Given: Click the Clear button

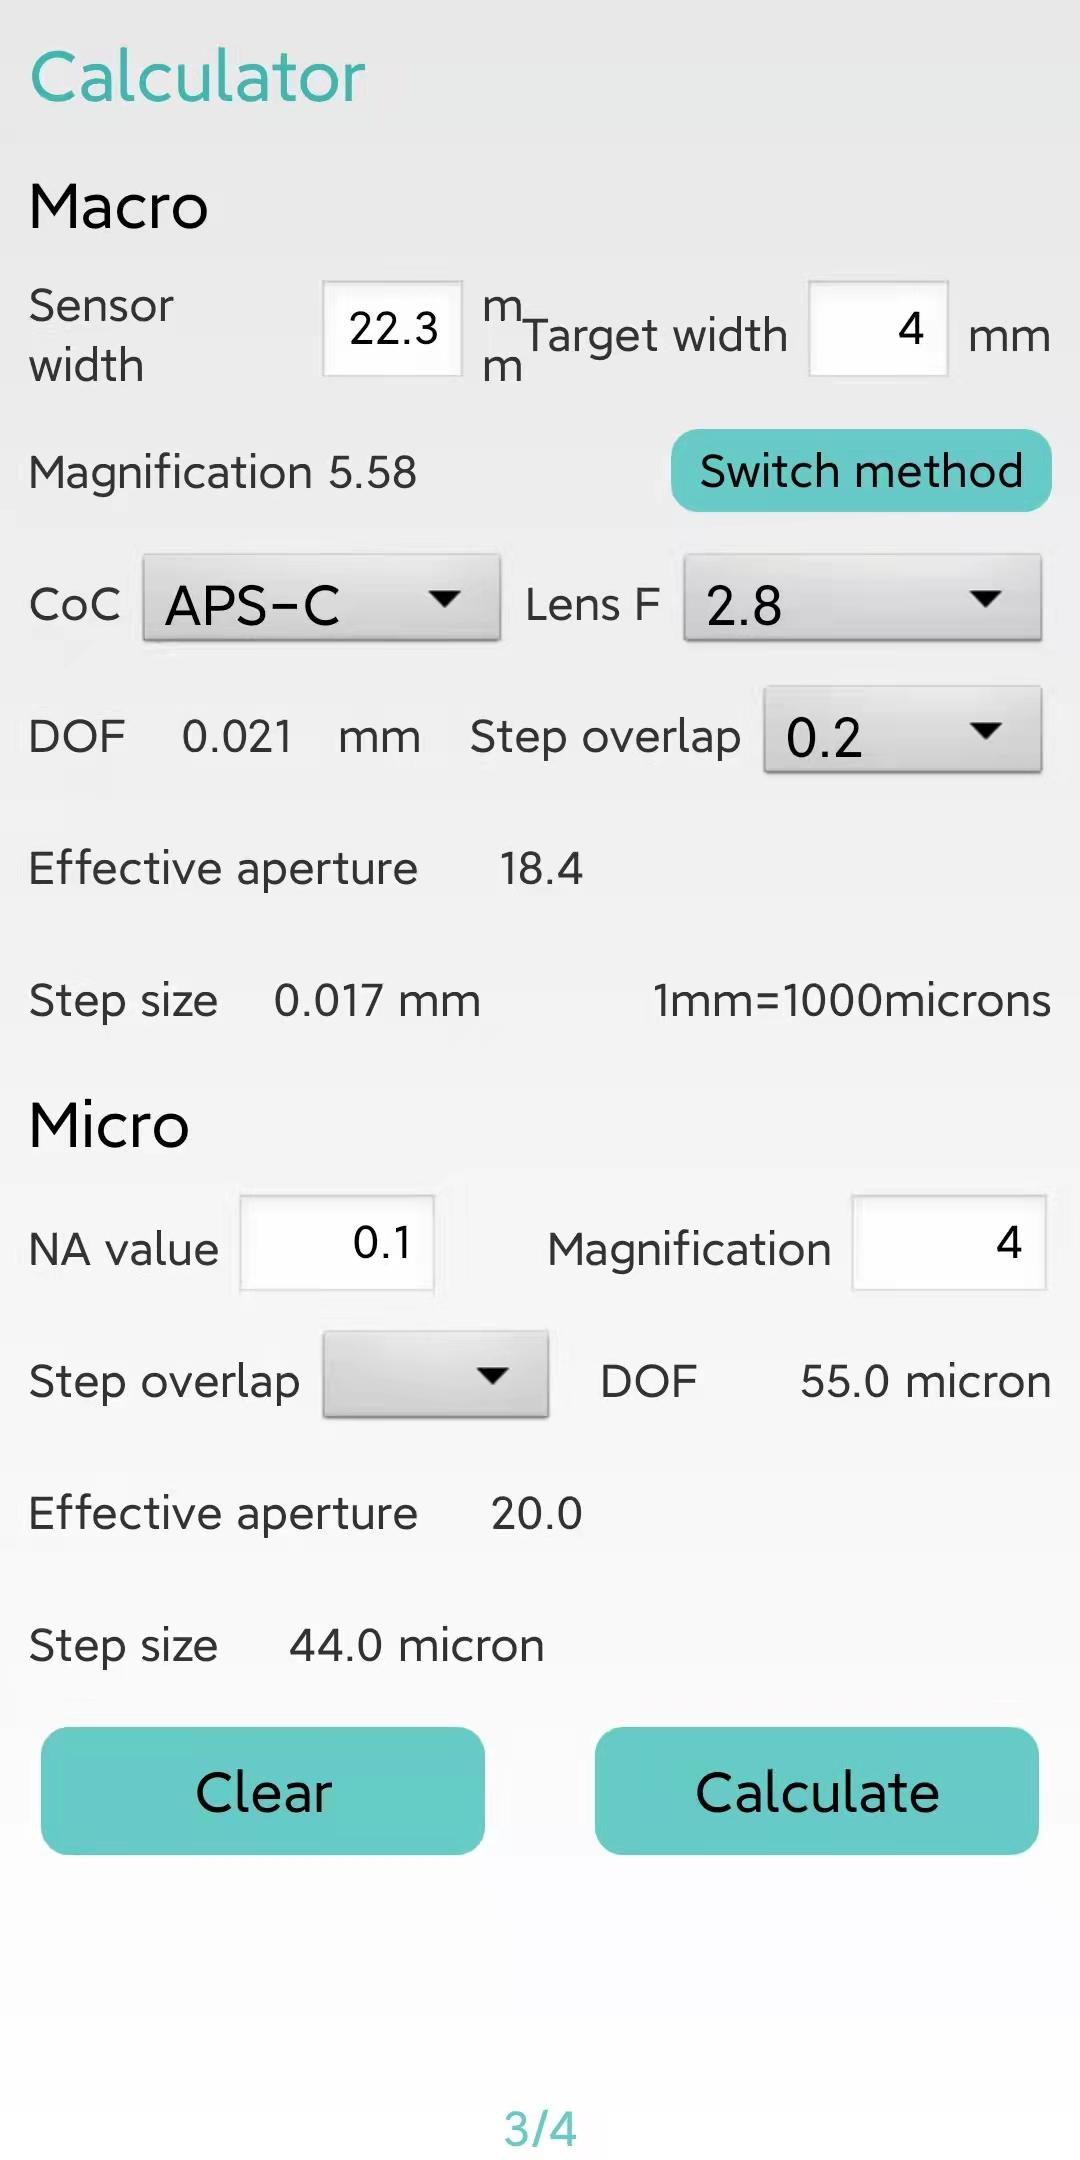Looking at the screenshot, I should click(263, 1791).
